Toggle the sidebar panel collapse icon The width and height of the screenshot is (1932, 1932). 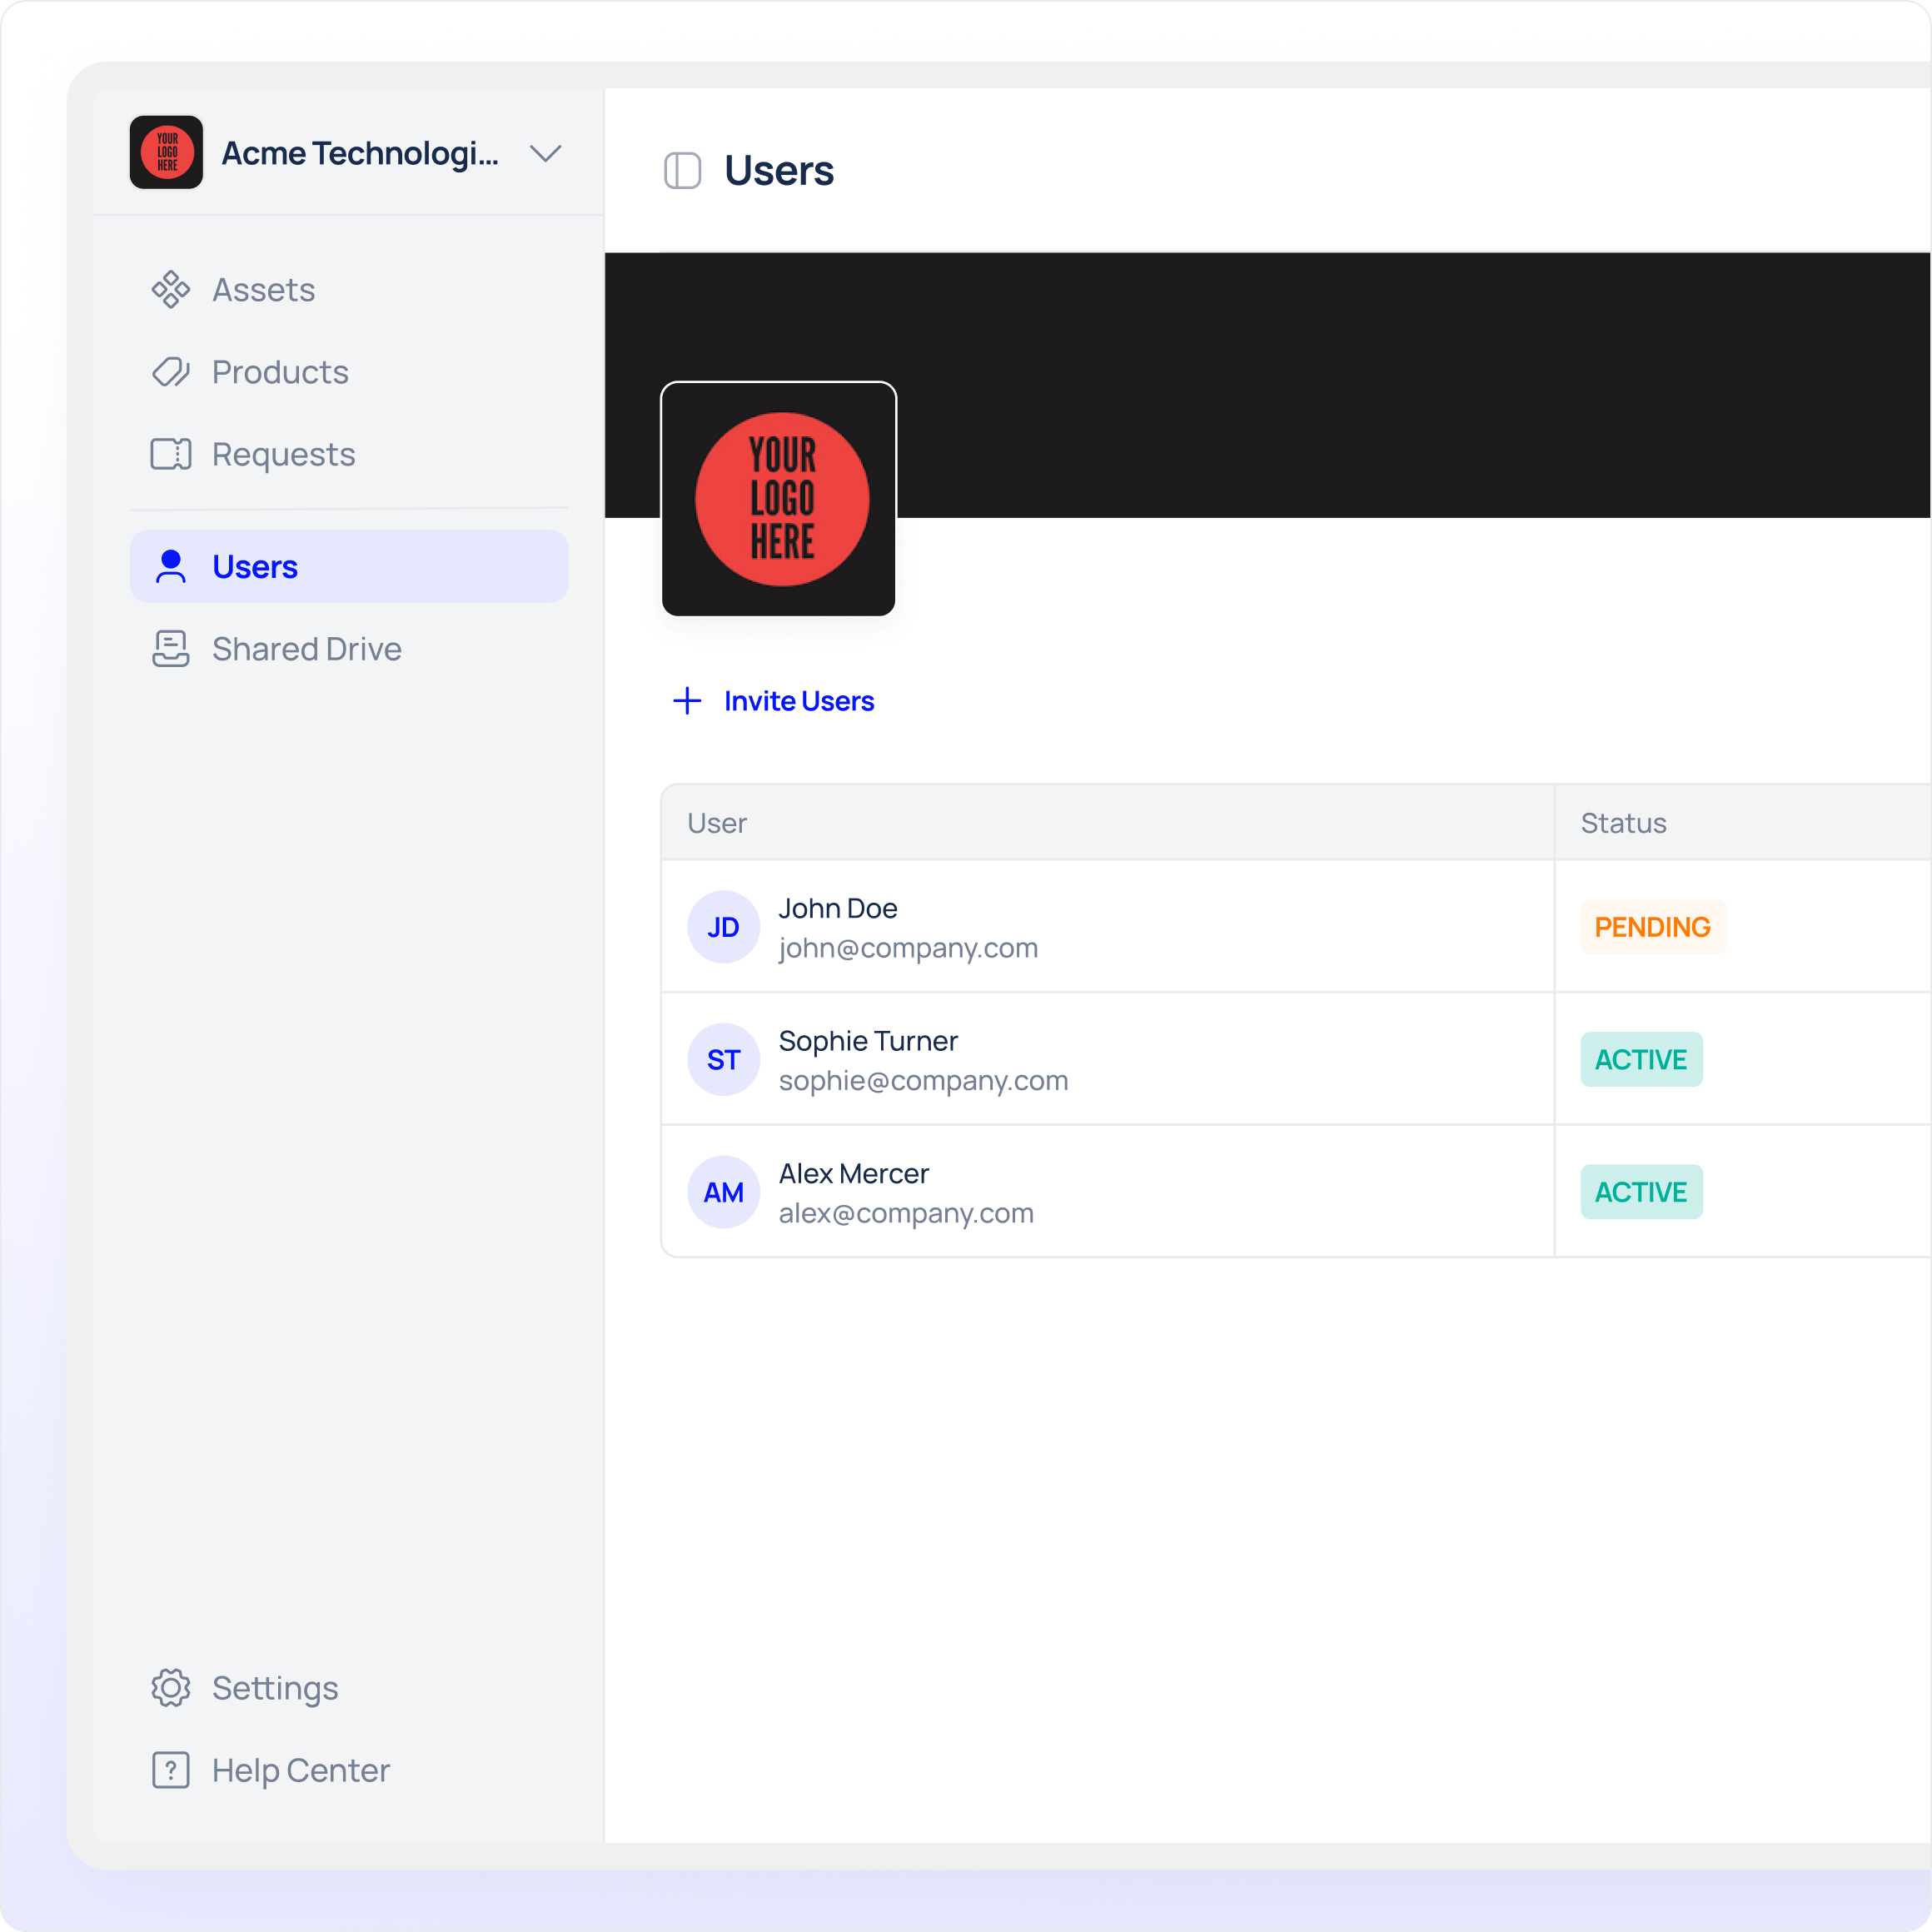[x=682, y=171]
